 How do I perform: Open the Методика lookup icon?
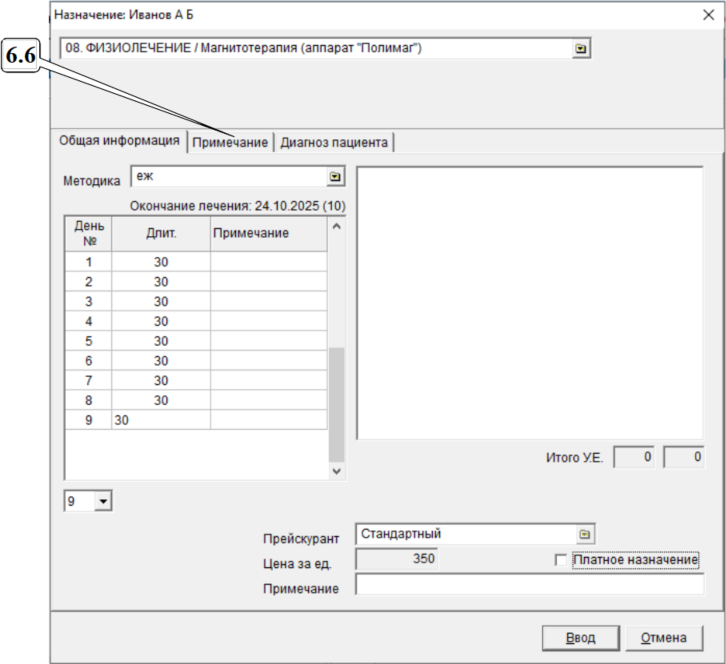336,177
